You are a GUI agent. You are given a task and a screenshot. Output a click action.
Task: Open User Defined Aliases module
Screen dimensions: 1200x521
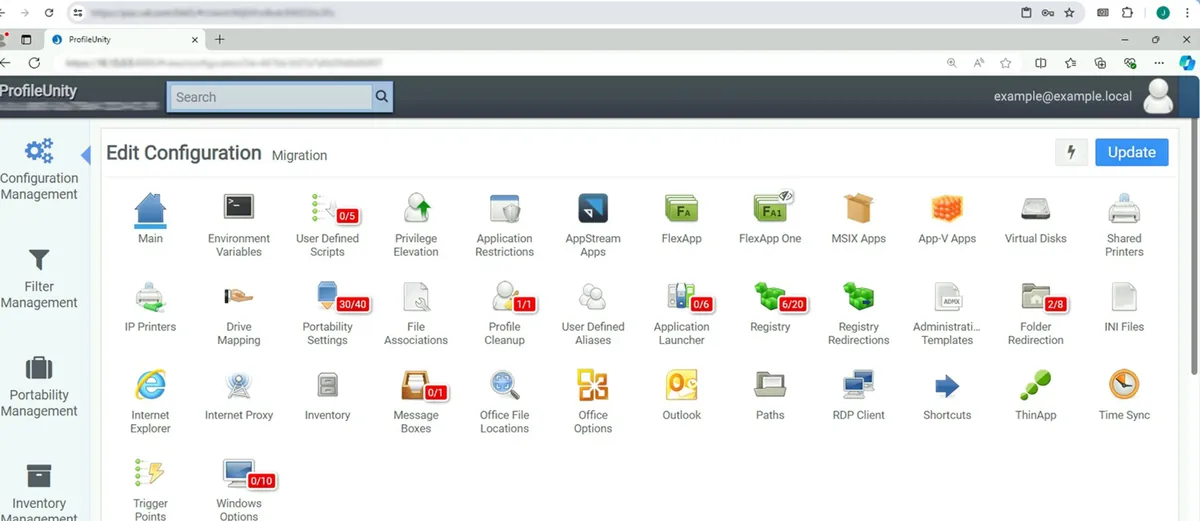coord(593,313)
